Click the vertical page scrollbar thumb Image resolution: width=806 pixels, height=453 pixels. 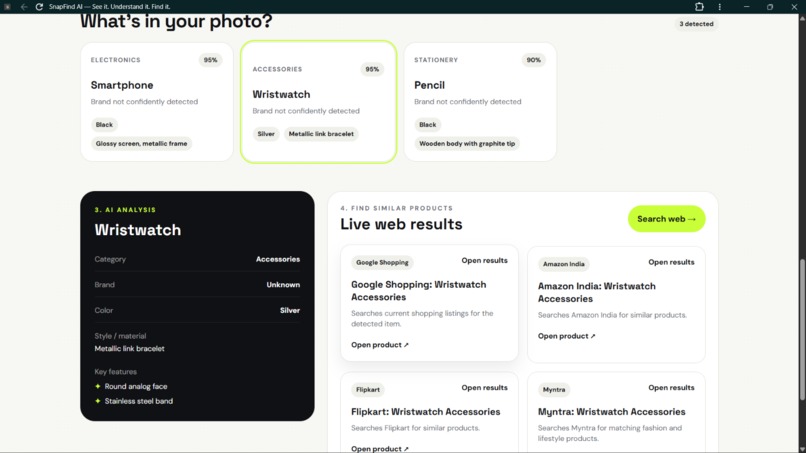tap(802, 329)
